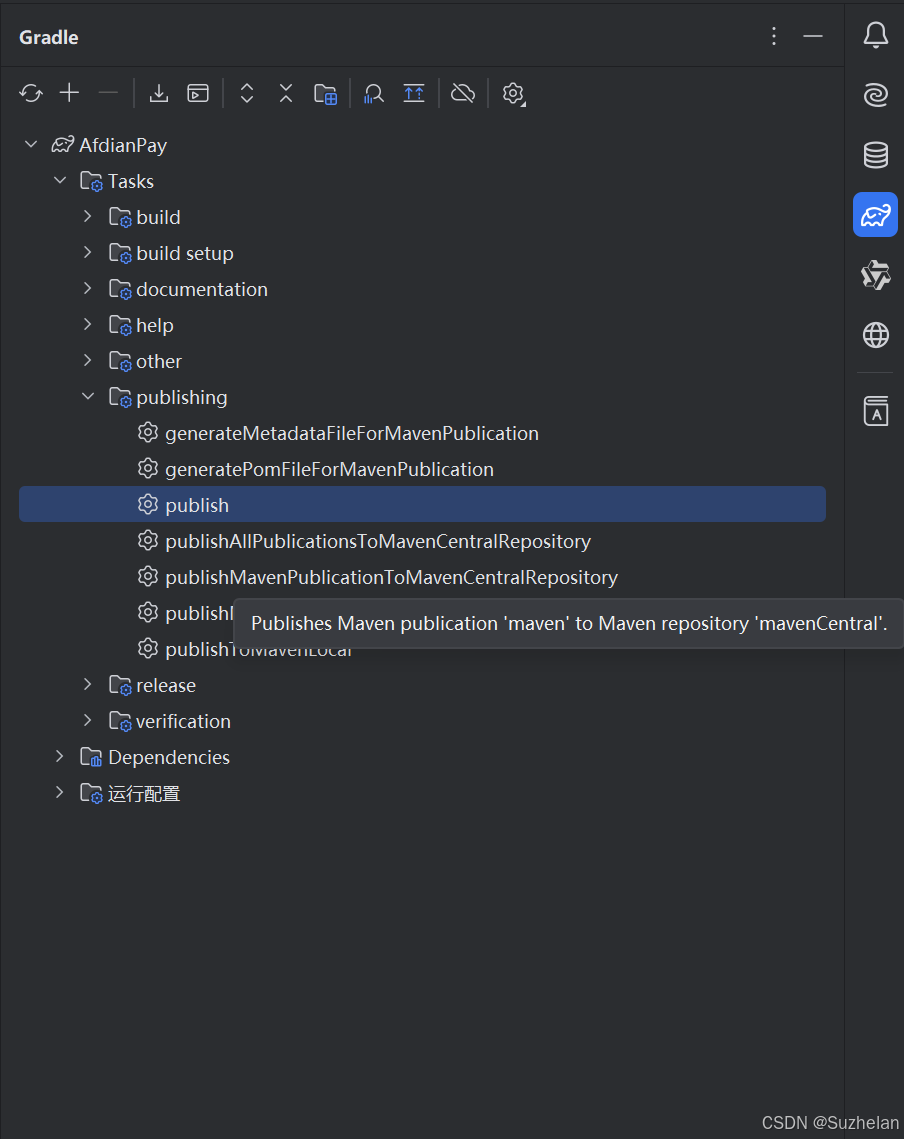Select the Gradle elephant icon in sidebar
This screenshot has width=904, height=1139.
pos(875,215)
